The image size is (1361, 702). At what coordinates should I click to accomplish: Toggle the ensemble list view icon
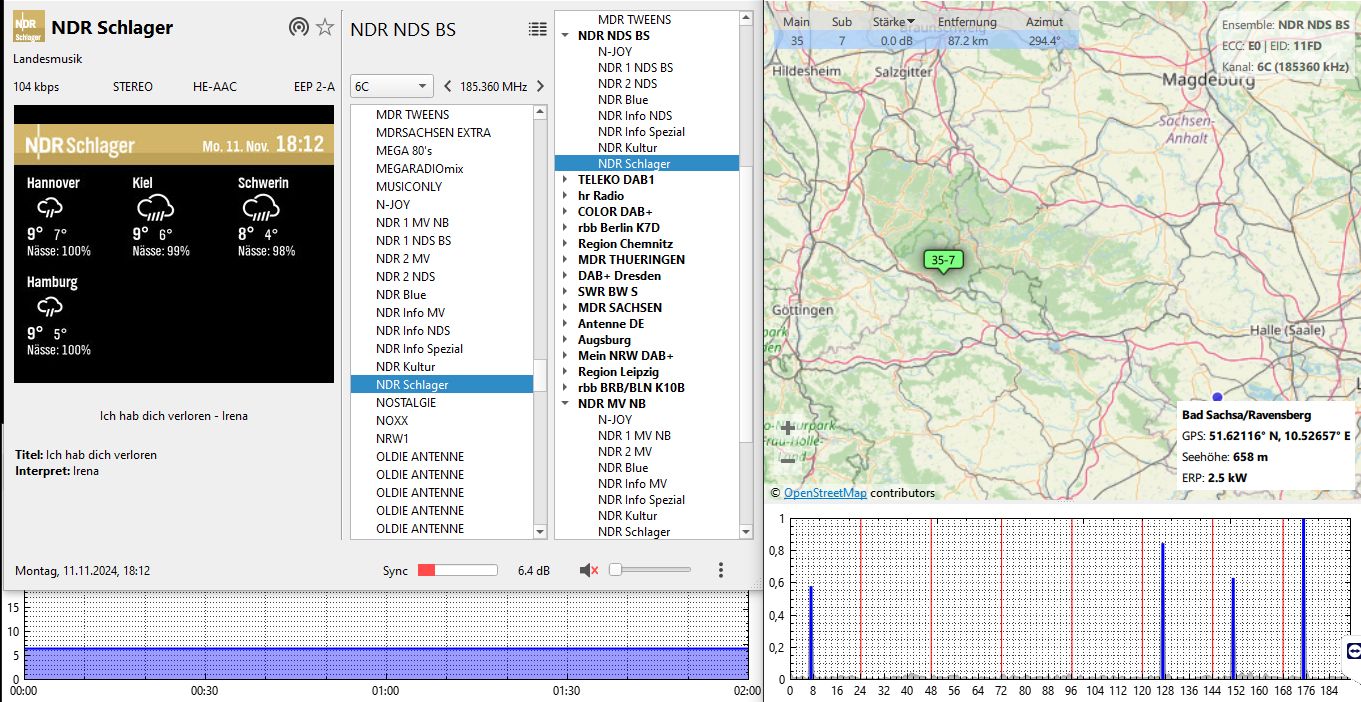click(538, 29)
